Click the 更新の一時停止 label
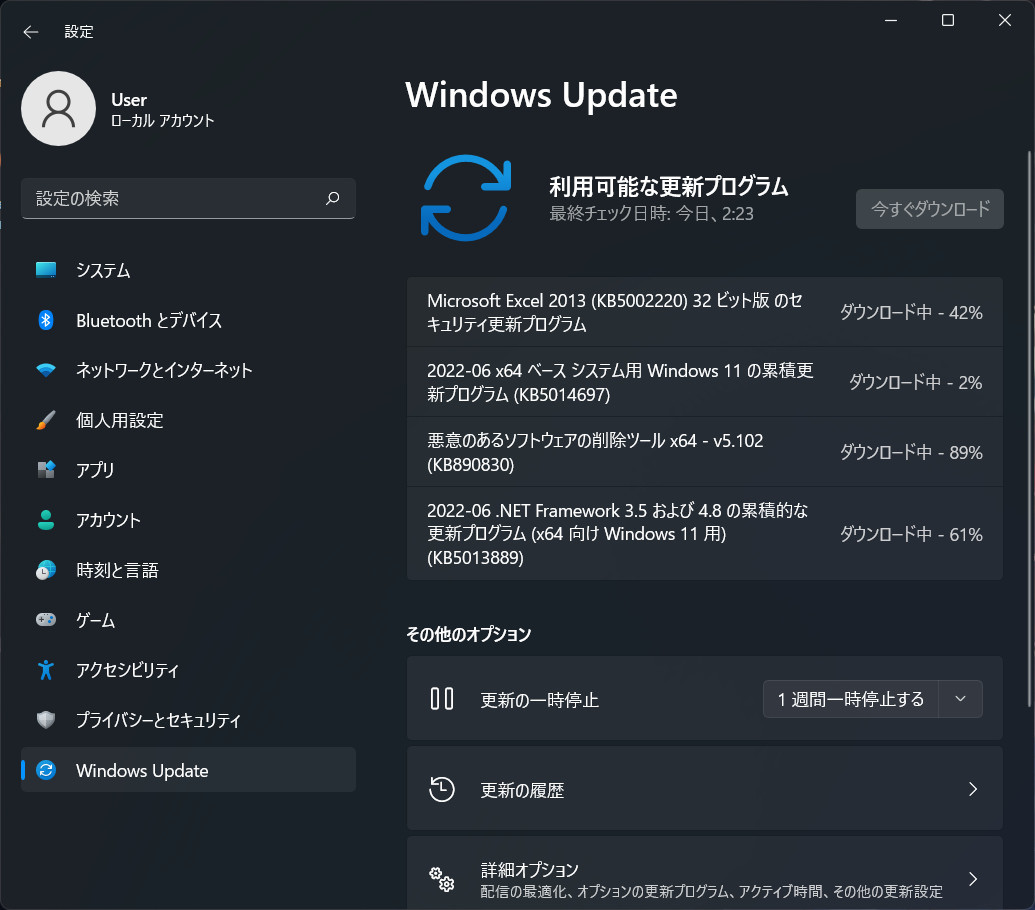The width and height of the screenshot is (1035, 910). [x=539, y=699]
